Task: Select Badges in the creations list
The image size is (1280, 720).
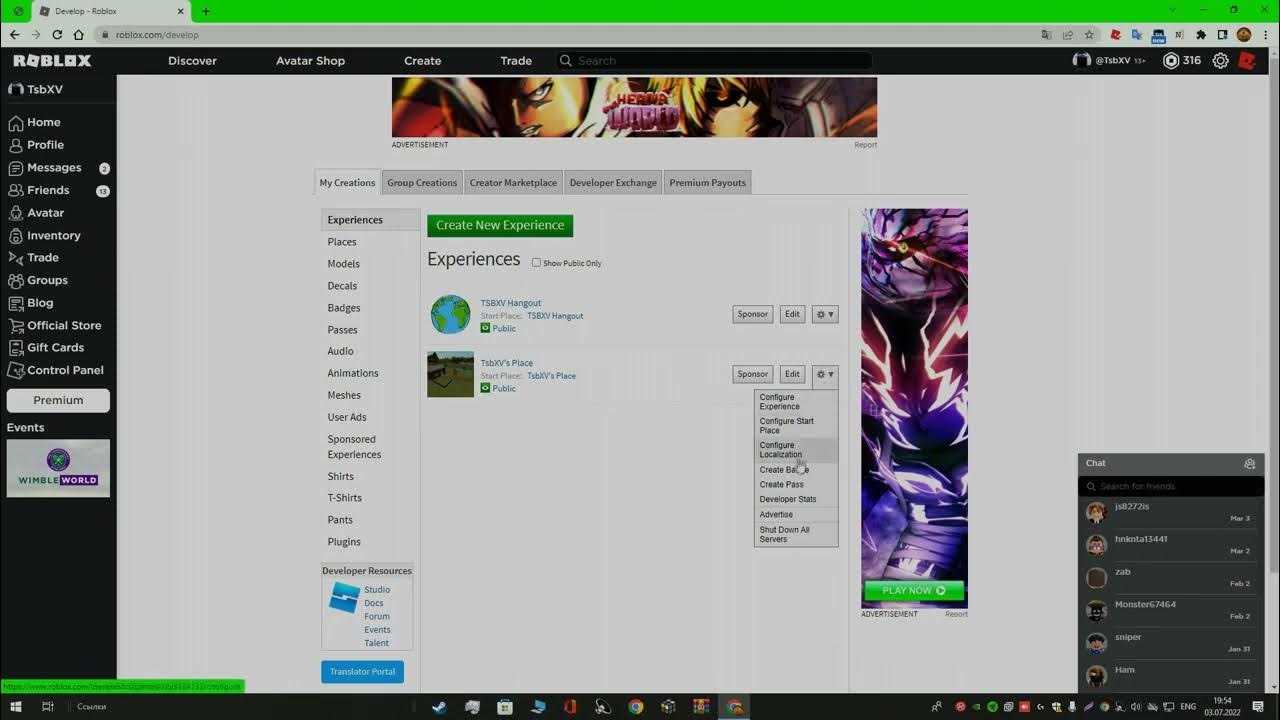Action: pos(344,308)
